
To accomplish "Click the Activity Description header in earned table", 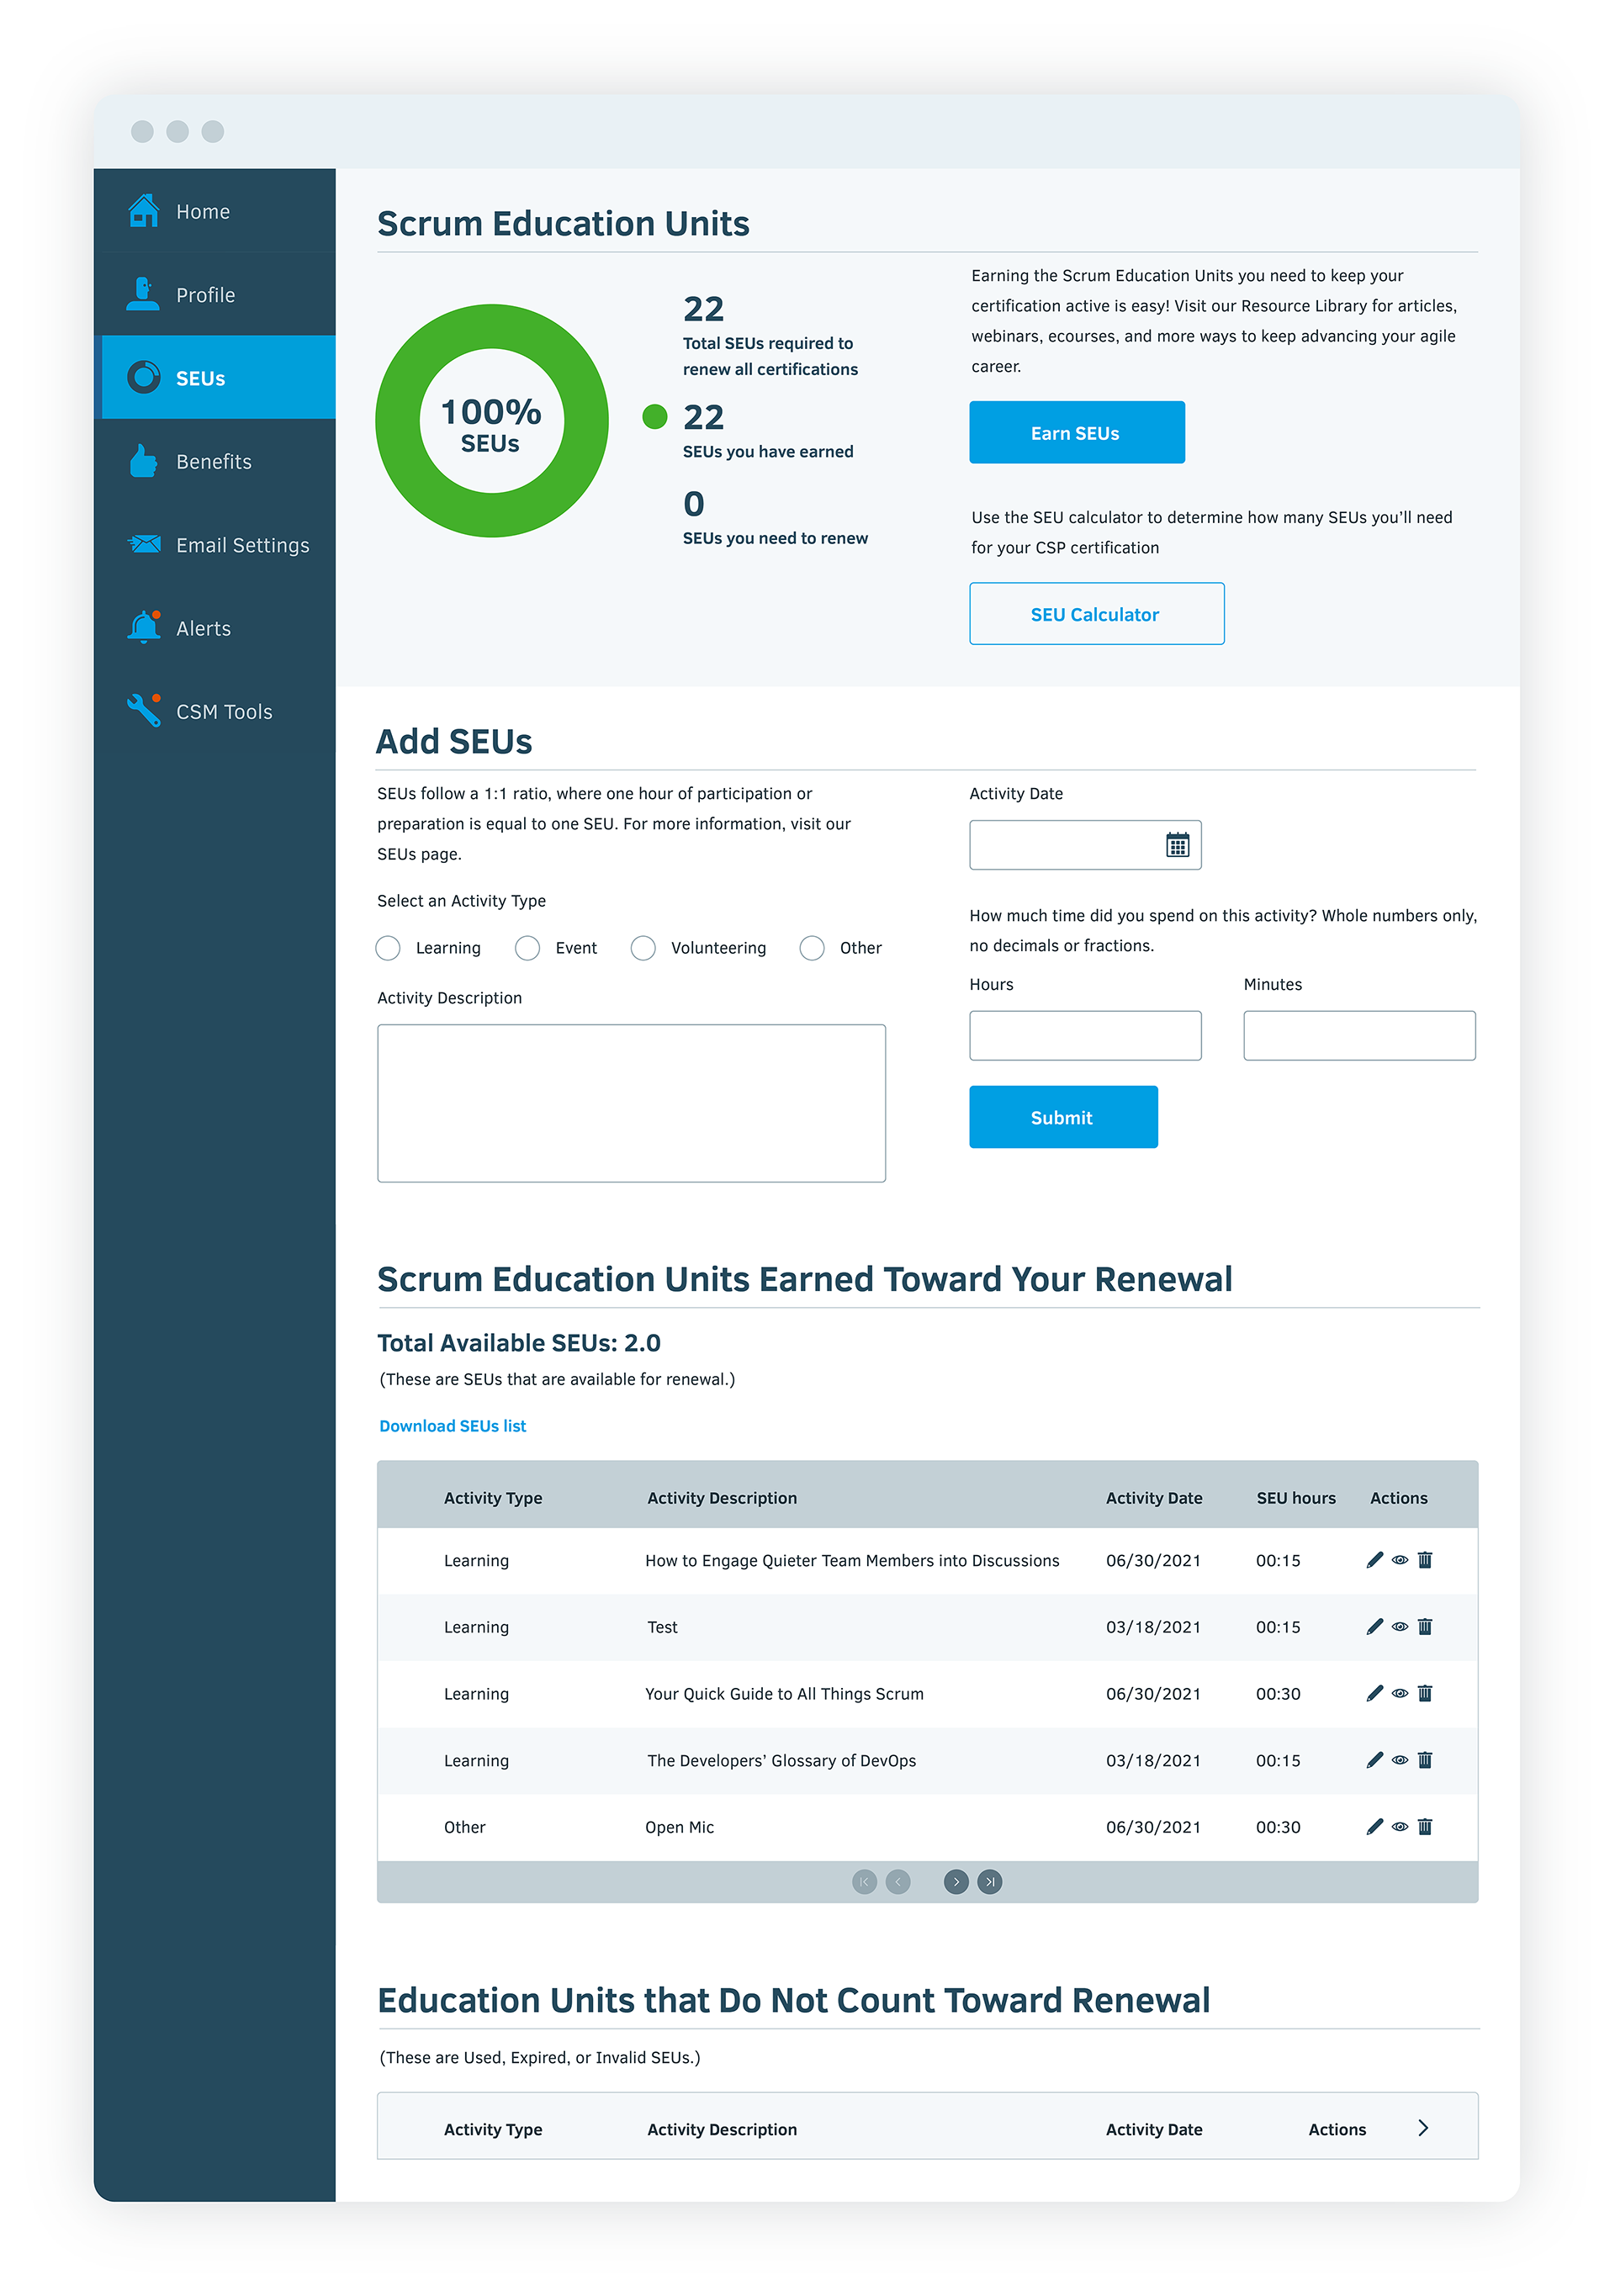I will (722, 1498).
